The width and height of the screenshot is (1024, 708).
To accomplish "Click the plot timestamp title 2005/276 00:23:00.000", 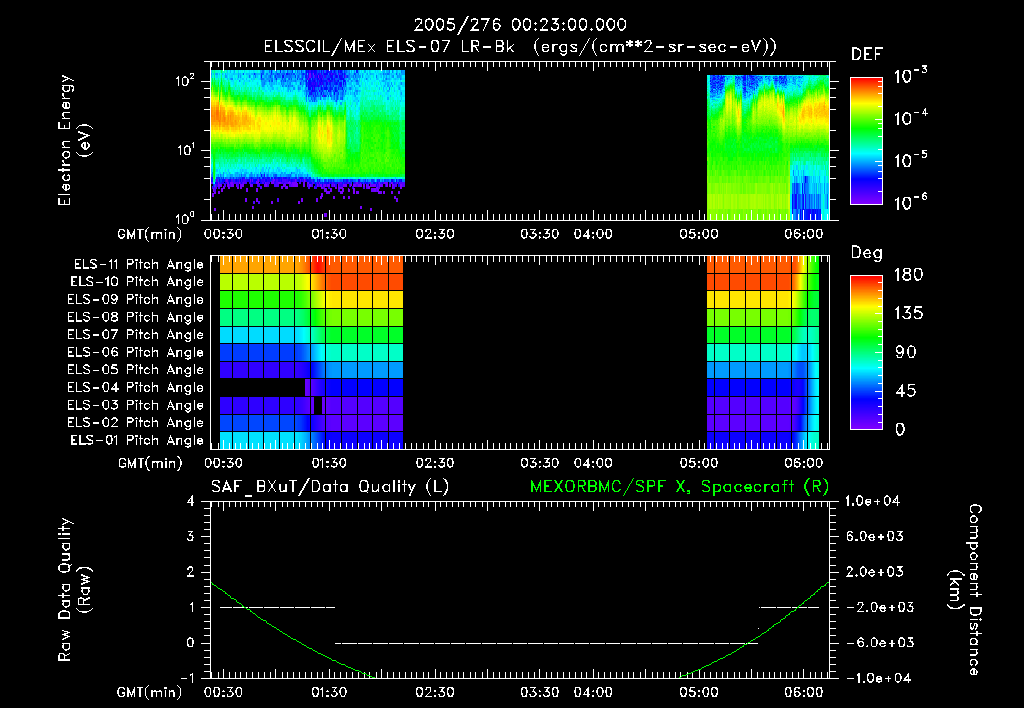I will pos(520,25).
